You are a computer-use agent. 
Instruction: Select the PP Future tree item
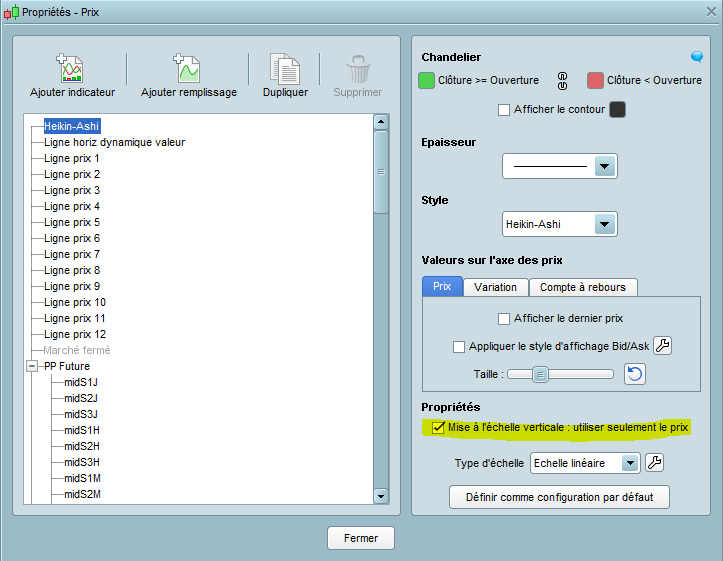[67, 366]
